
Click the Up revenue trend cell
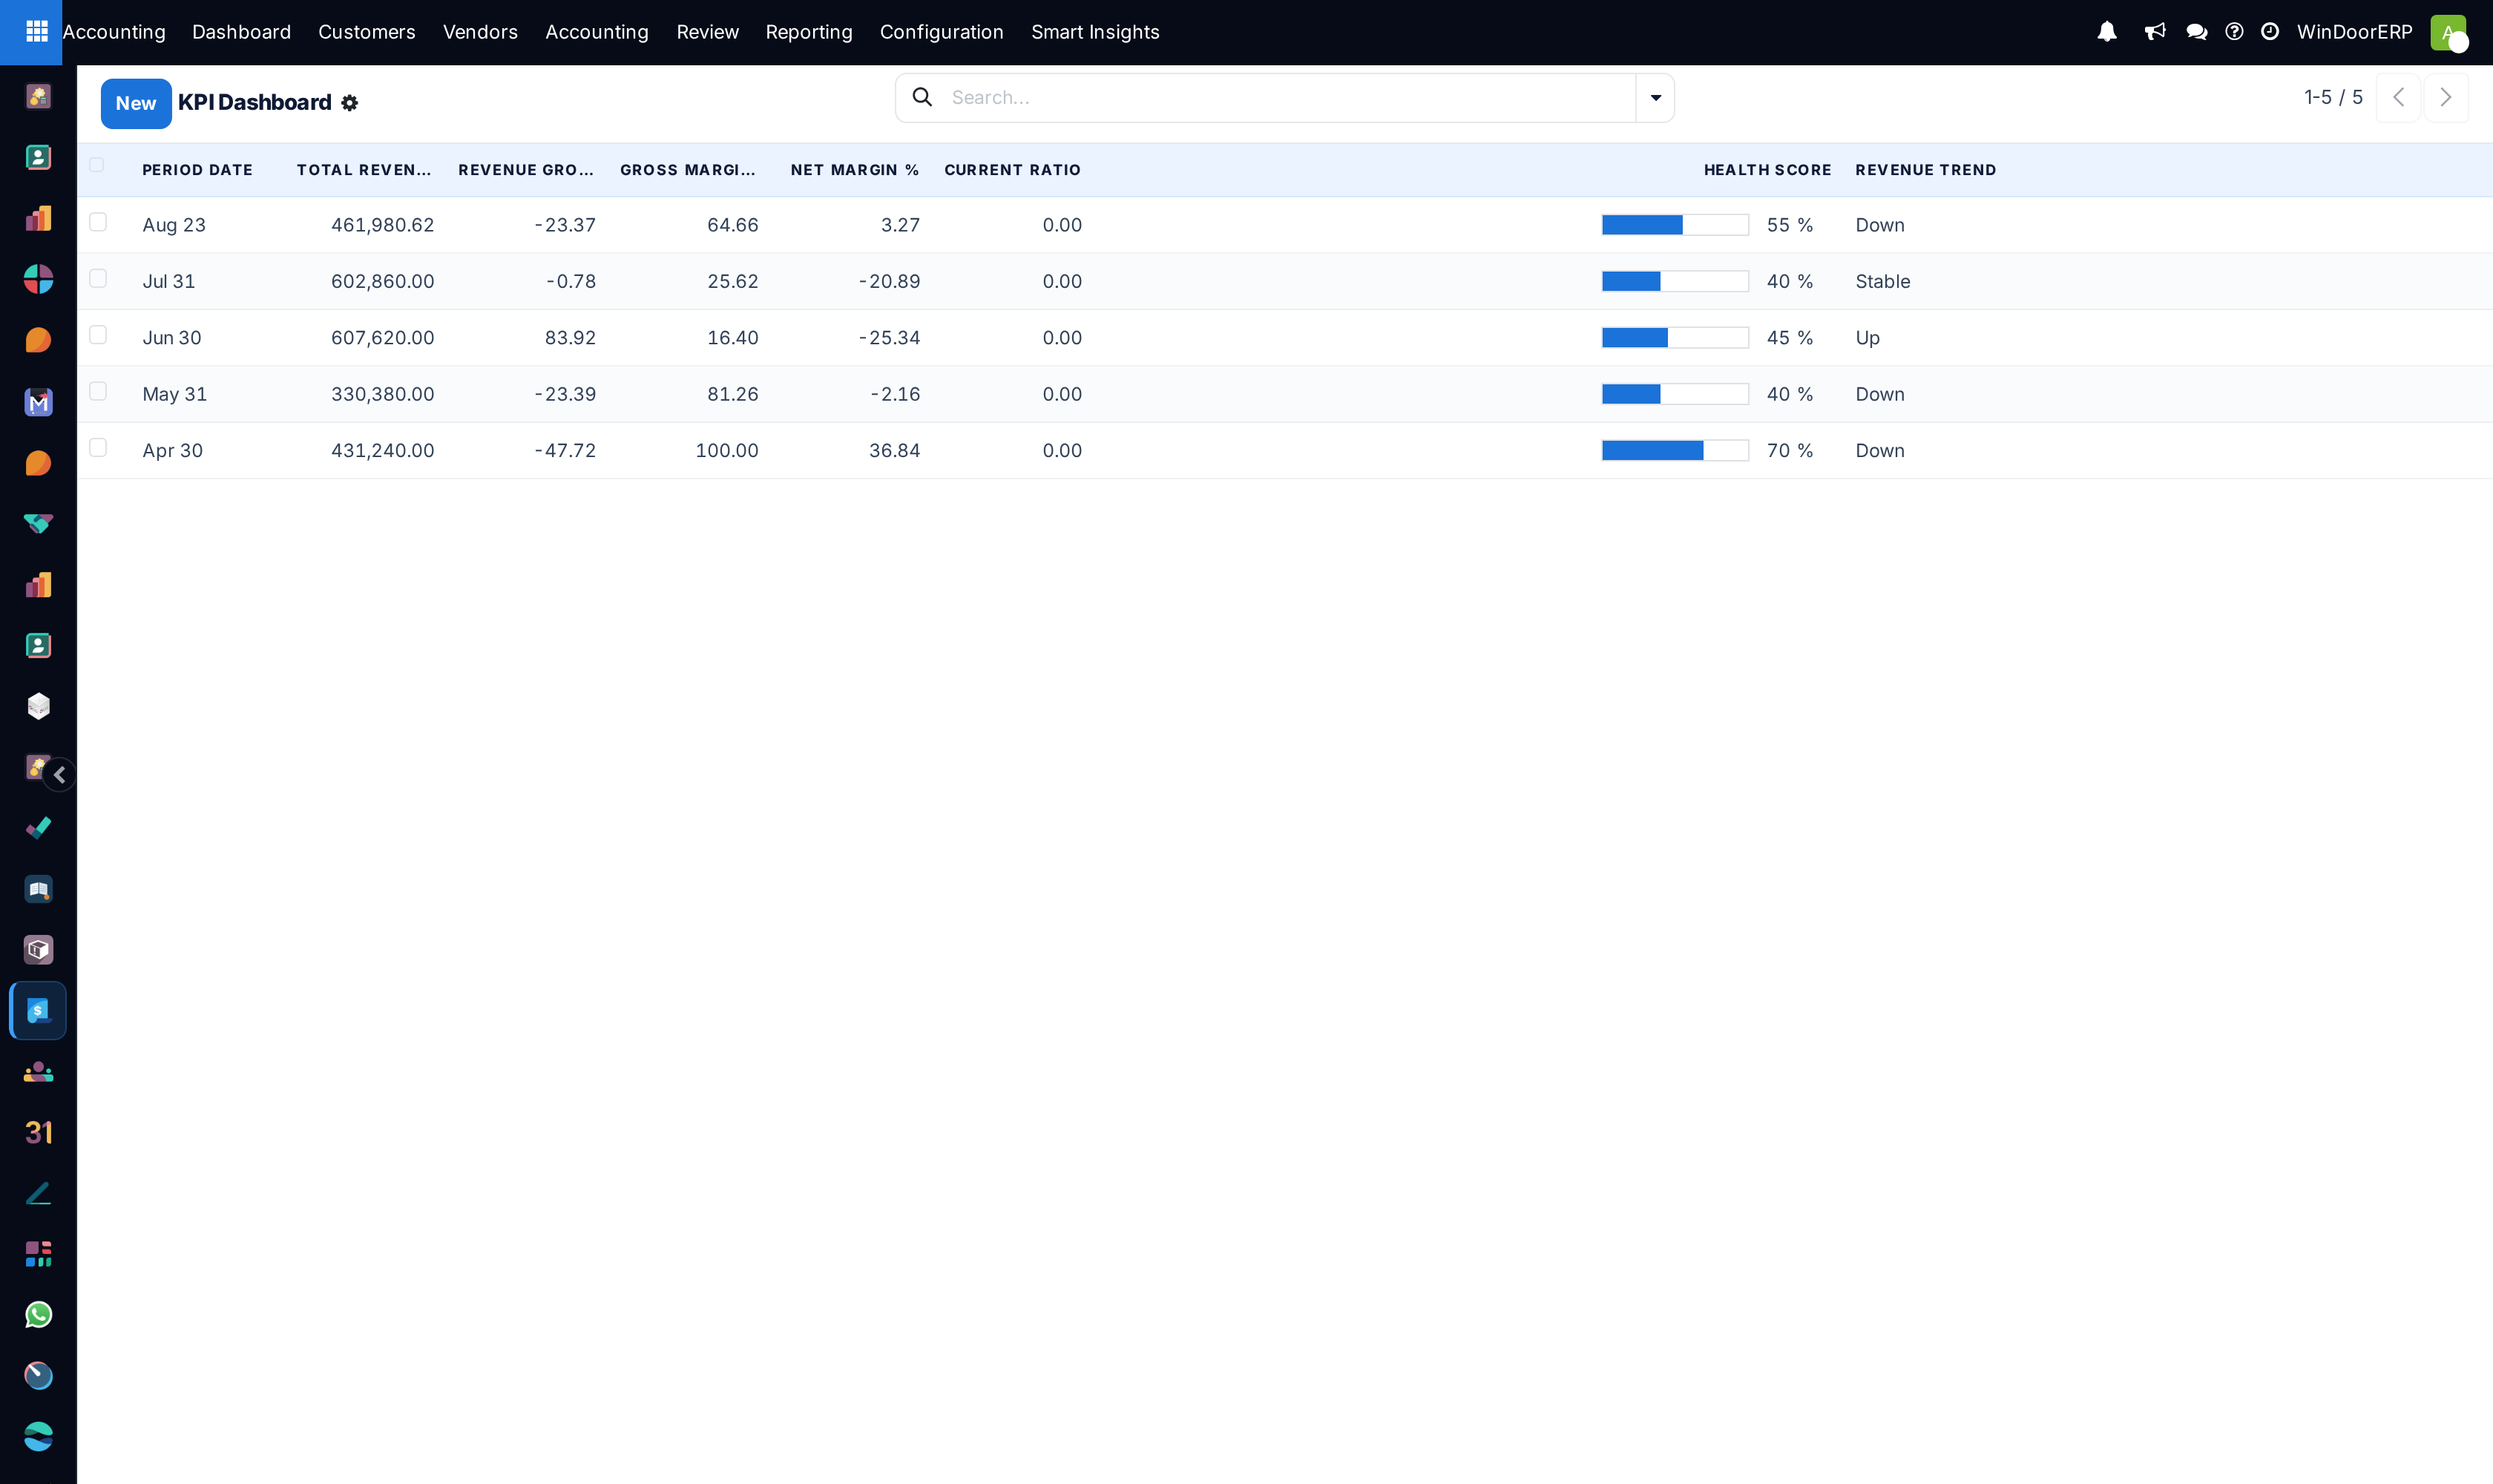coord(1867,338)
